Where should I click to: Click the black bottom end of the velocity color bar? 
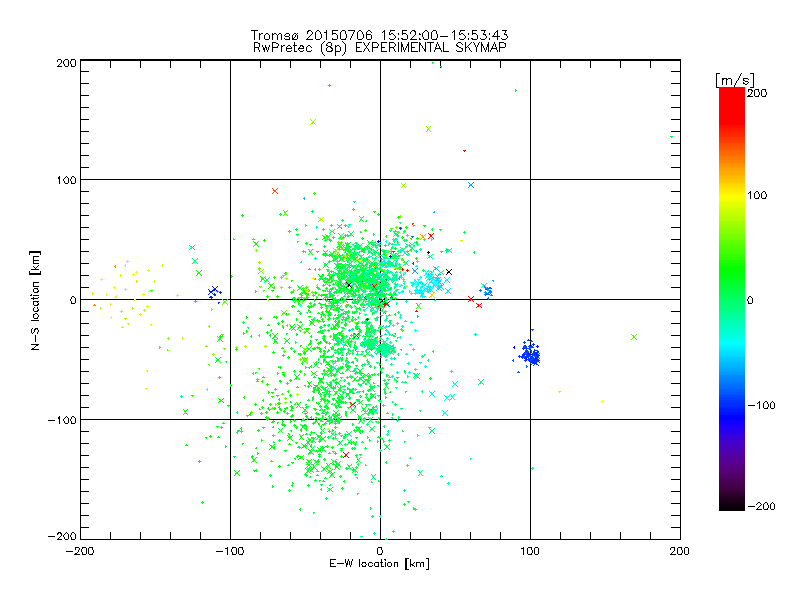732,504
